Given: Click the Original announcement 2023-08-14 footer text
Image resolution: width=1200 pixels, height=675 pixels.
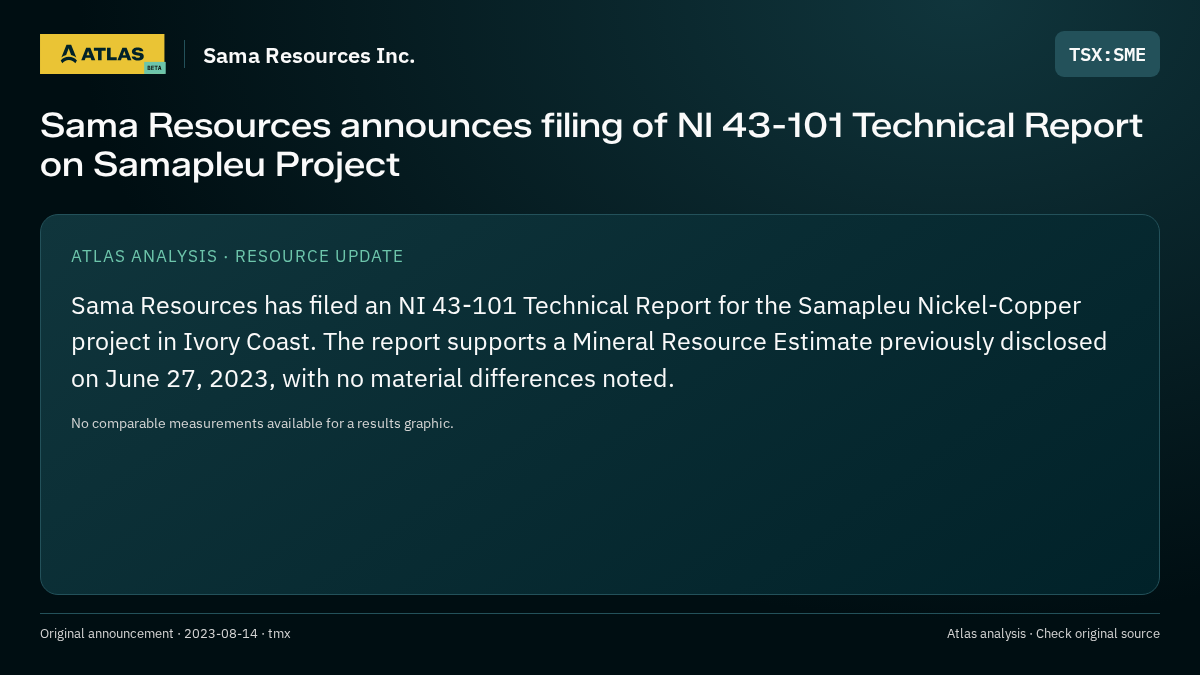Looking at the screenshot, I should 165,634.
